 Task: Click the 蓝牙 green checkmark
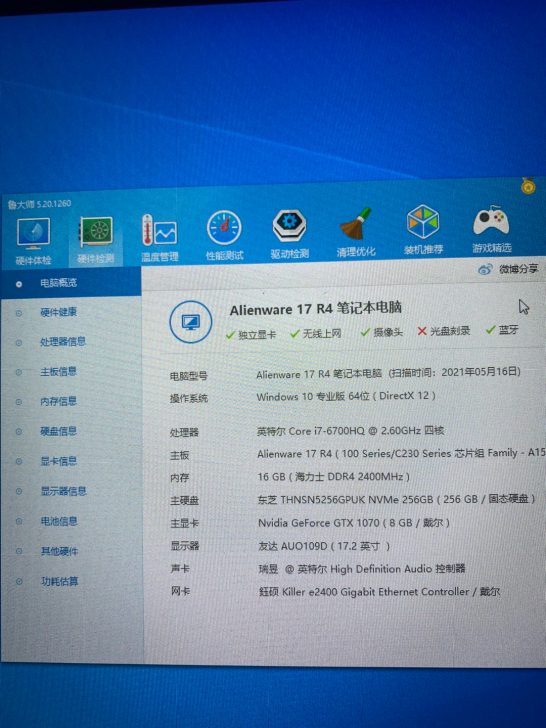coord(491,330)
